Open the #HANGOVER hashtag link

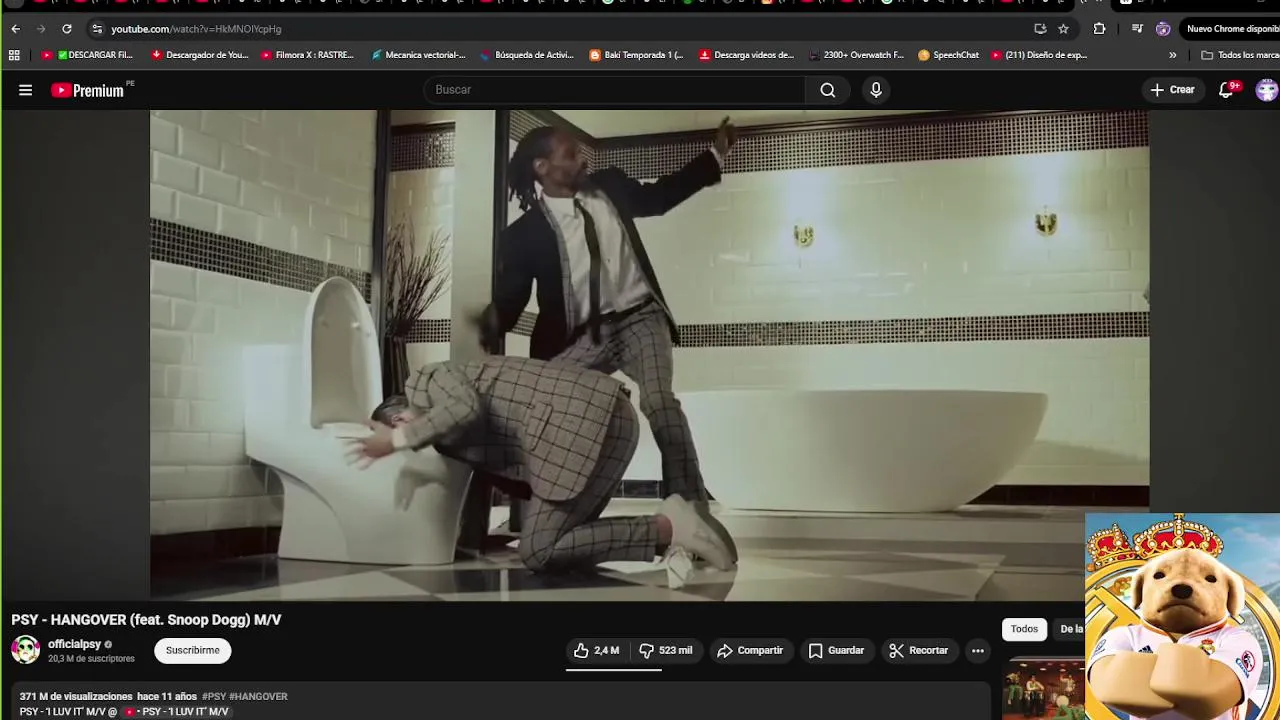click(258, 696)
